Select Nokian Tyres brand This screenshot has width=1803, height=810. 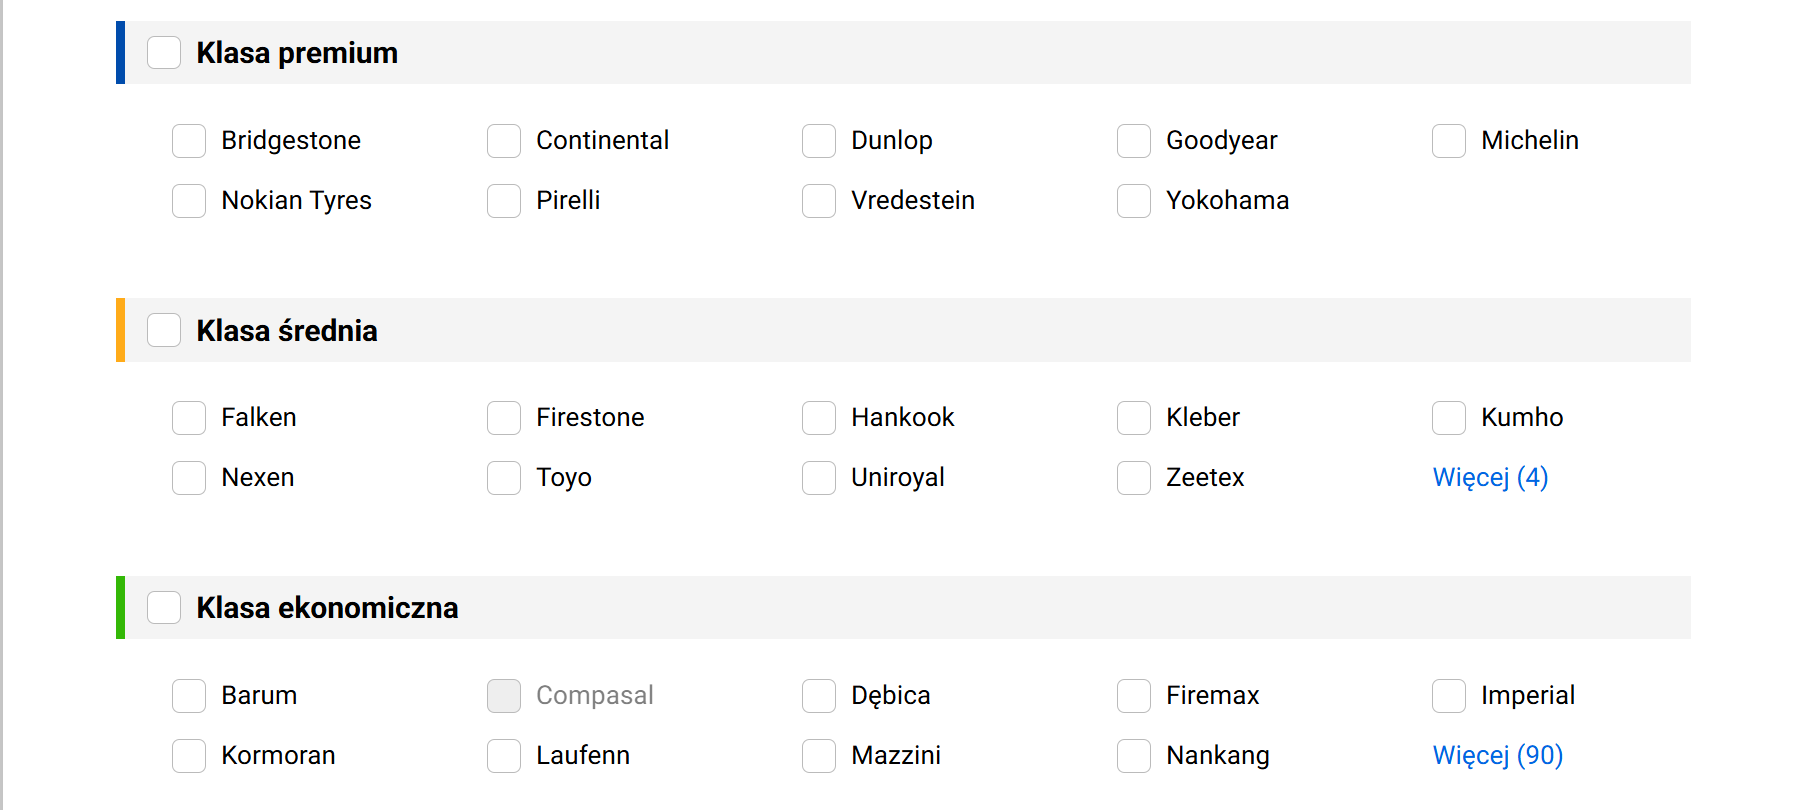189,201
